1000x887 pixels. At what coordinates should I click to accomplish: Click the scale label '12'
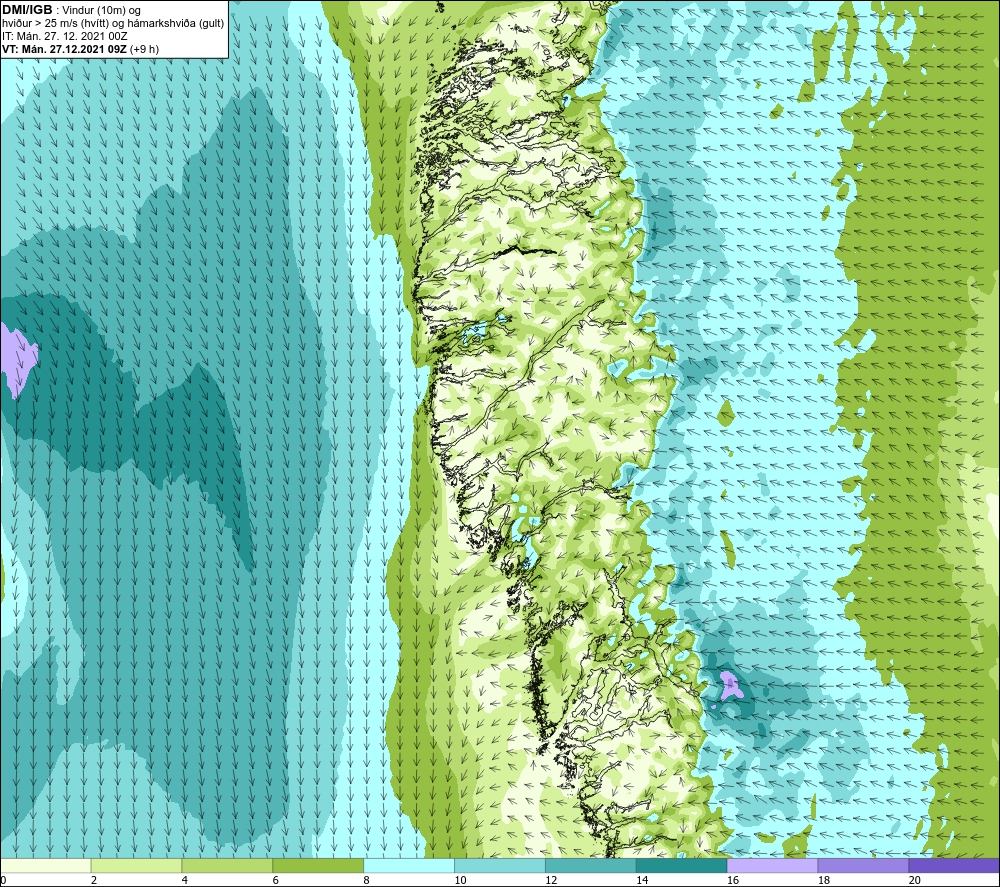[x=551, y=880]
